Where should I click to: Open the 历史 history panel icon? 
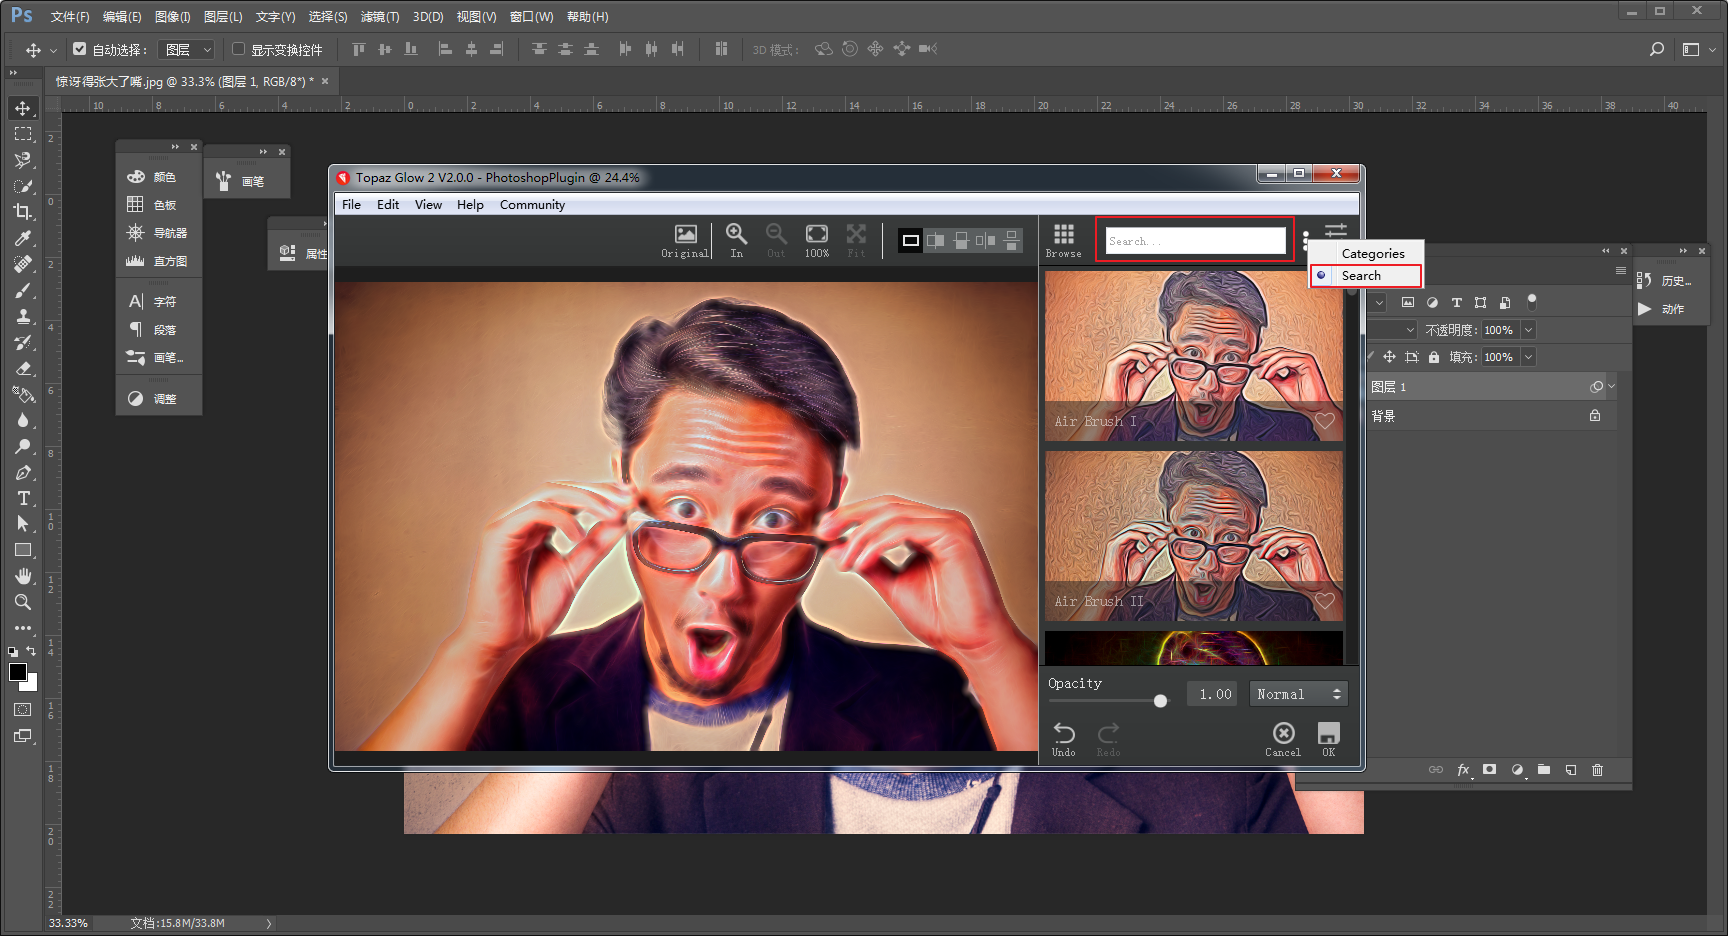1645,281
